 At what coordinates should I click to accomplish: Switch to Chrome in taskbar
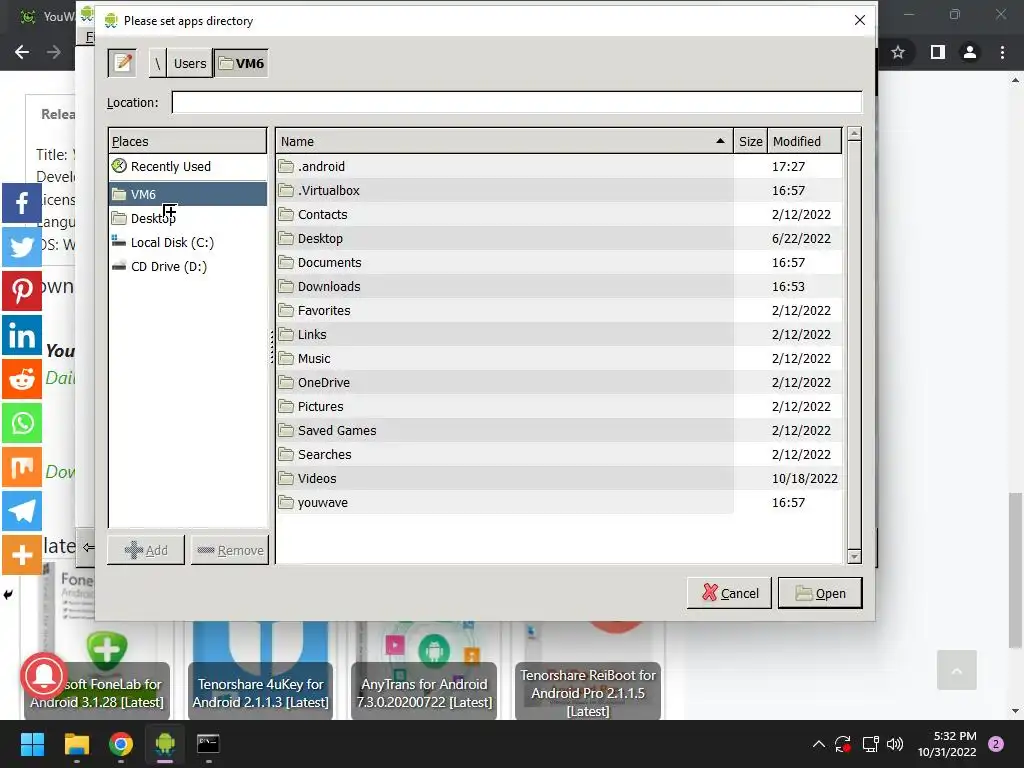[x=121, y=744]
